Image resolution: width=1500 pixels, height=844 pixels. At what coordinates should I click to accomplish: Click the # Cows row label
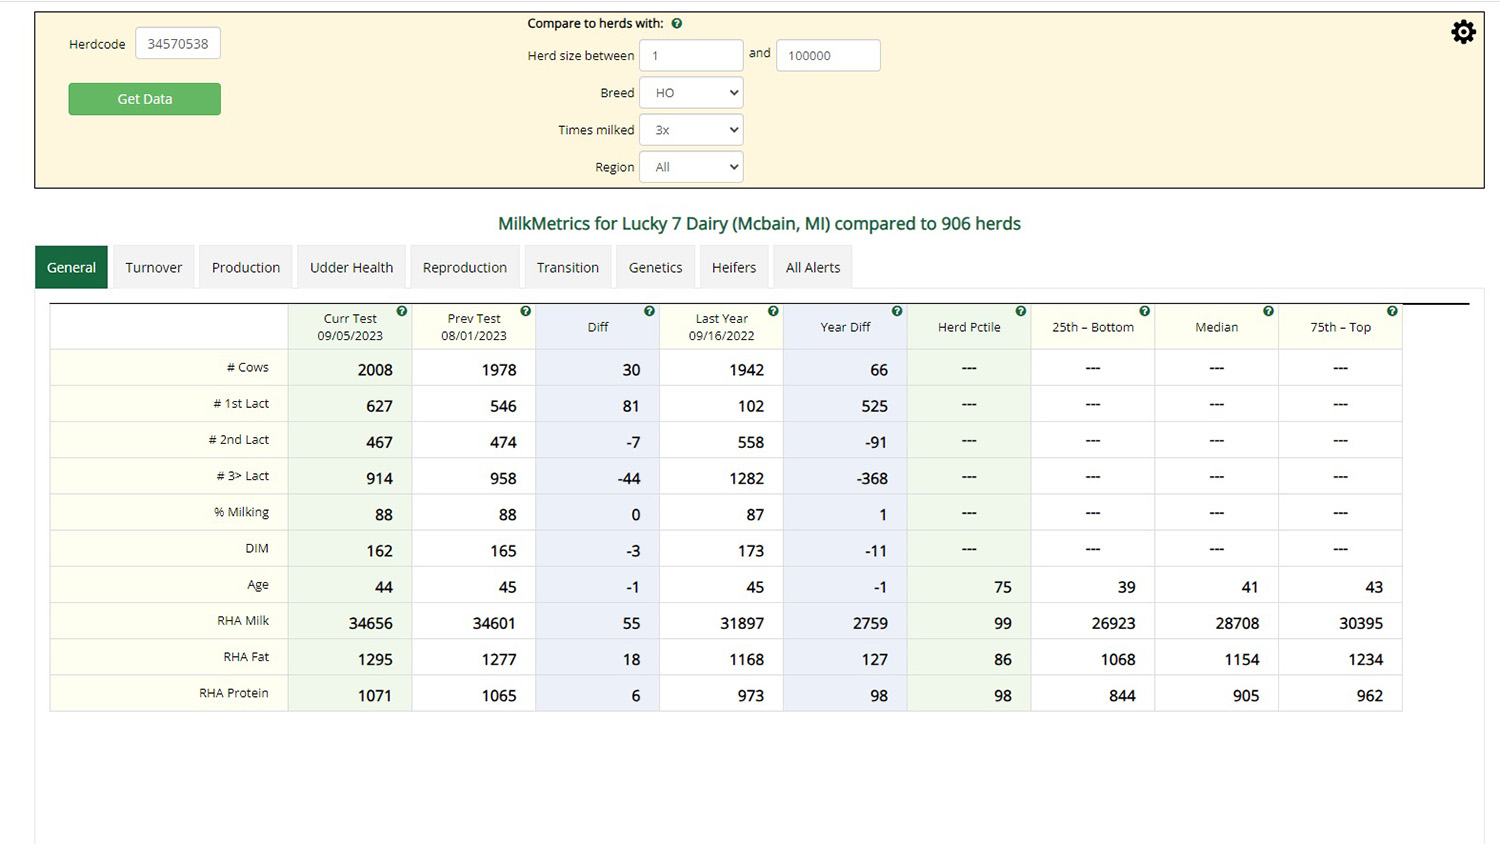pyautogui.click(x=248, y=367)
